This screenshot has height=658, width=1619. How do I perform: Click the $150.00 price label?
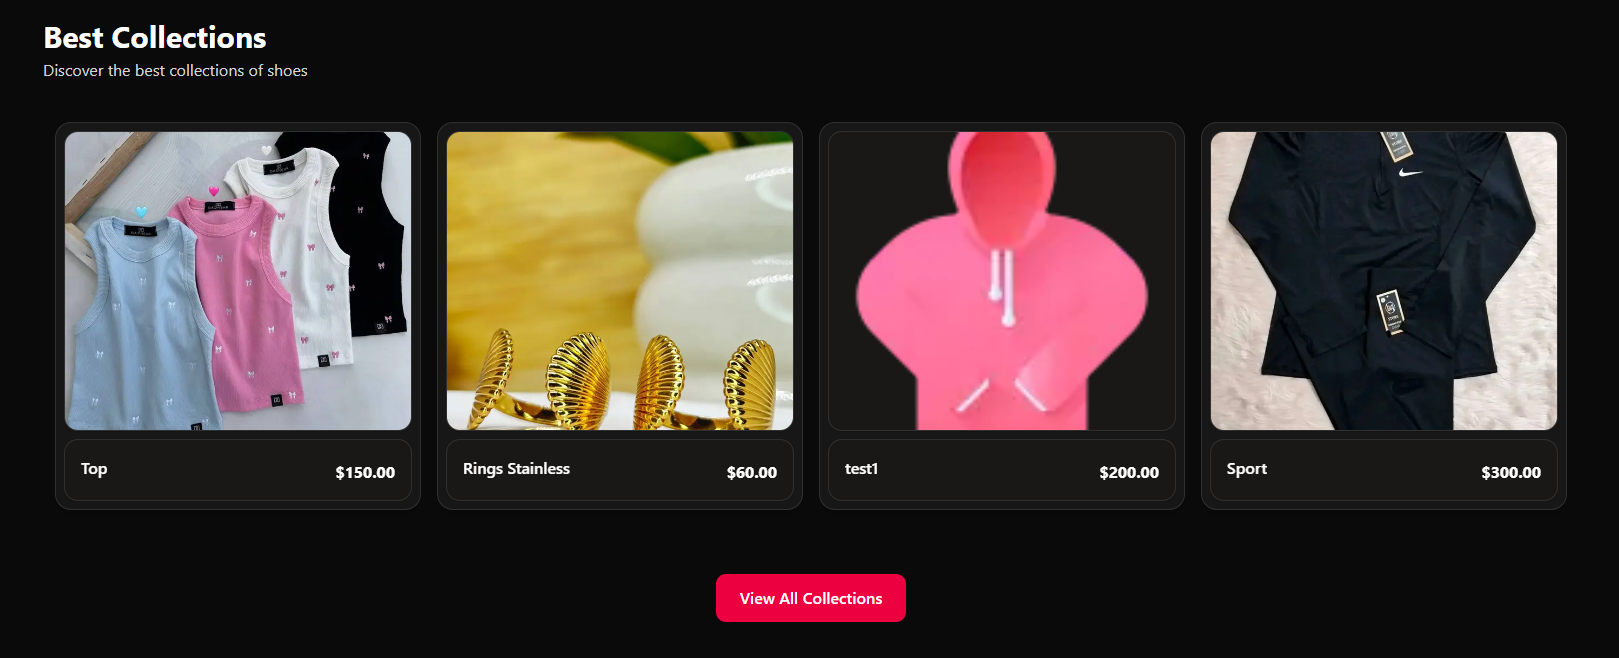pos(365,473)
